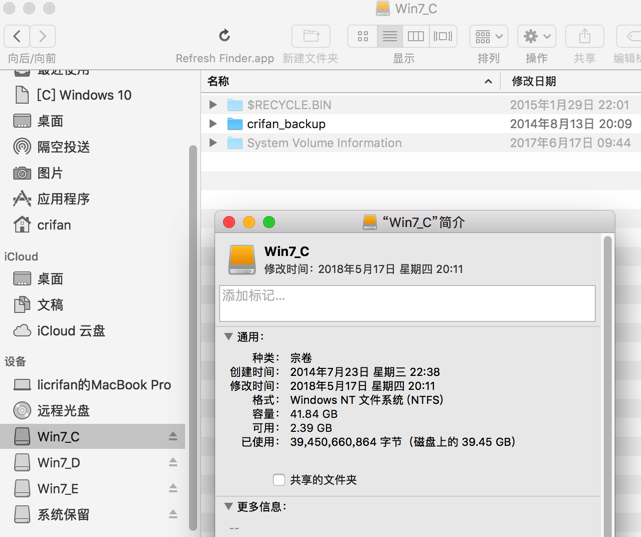Click the info window vertical scrollbar
The height and width of the screenshot is (537, 641).
tap(607, 384)
